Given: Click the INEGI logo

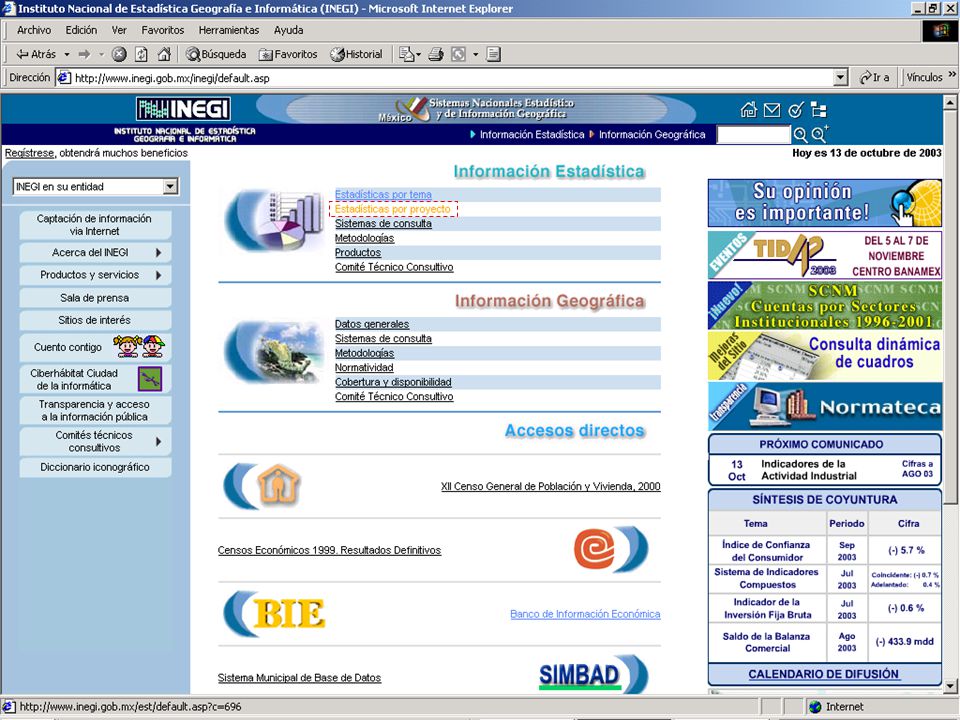Looking at the screenshot, I should 184,109.
